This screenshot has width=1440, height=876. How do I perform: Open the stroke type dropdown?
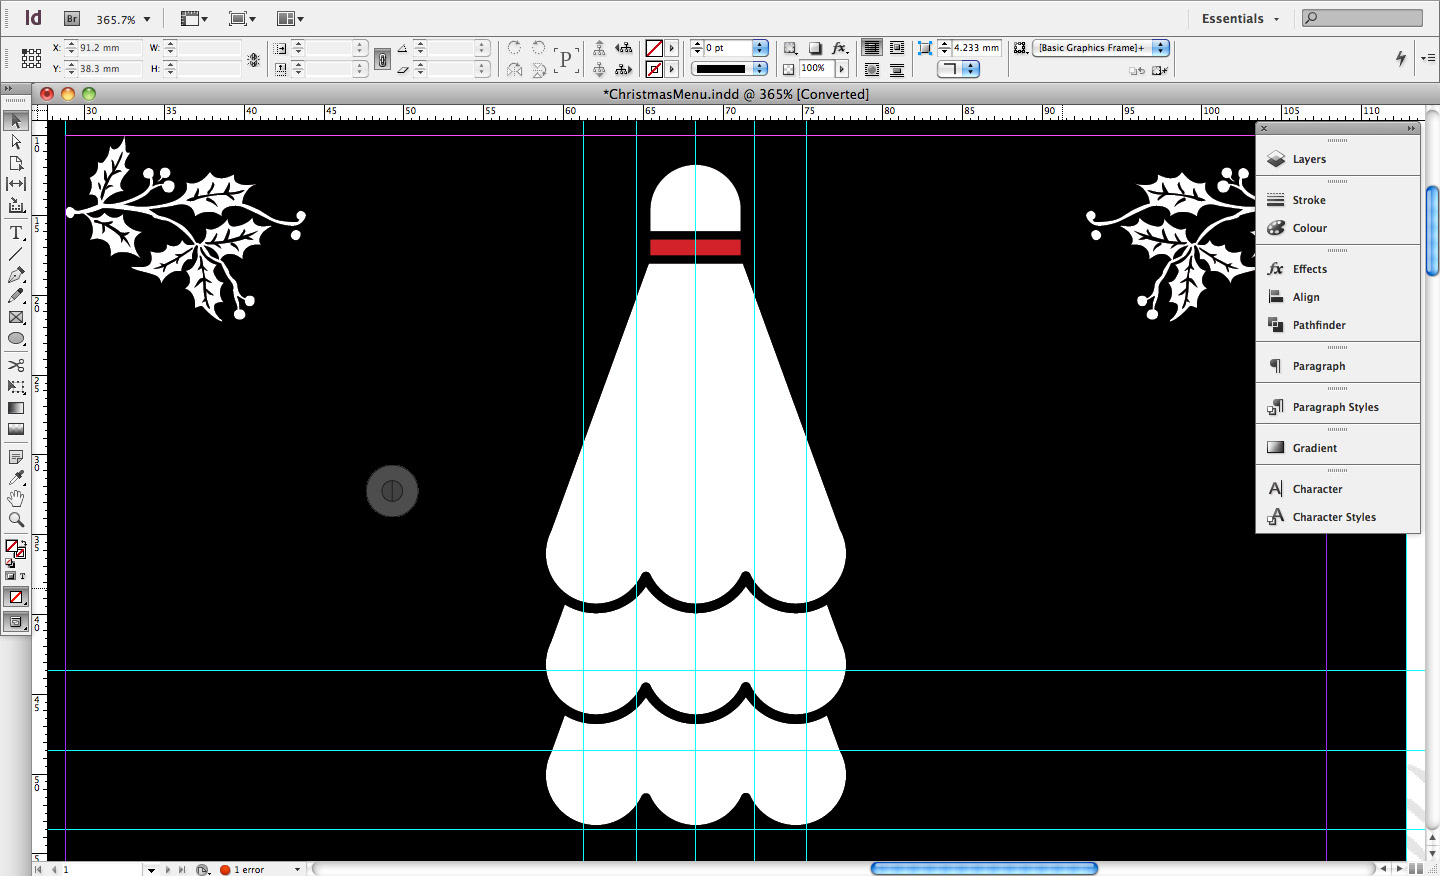click(760, 69)
